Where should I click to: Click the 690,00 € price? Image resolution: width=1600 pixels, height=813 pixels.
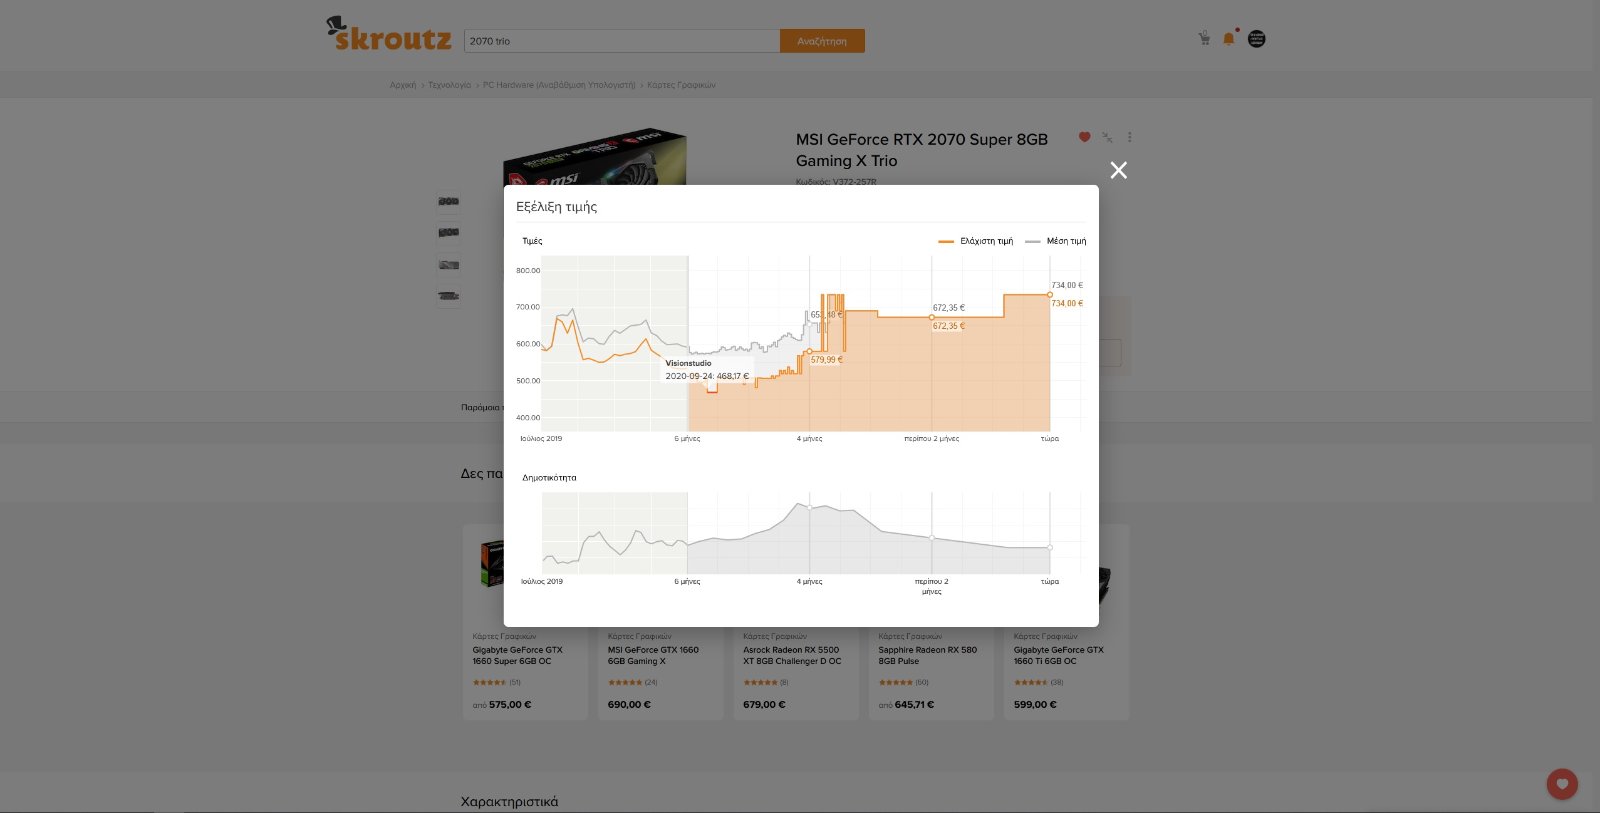tap(629, 705)
